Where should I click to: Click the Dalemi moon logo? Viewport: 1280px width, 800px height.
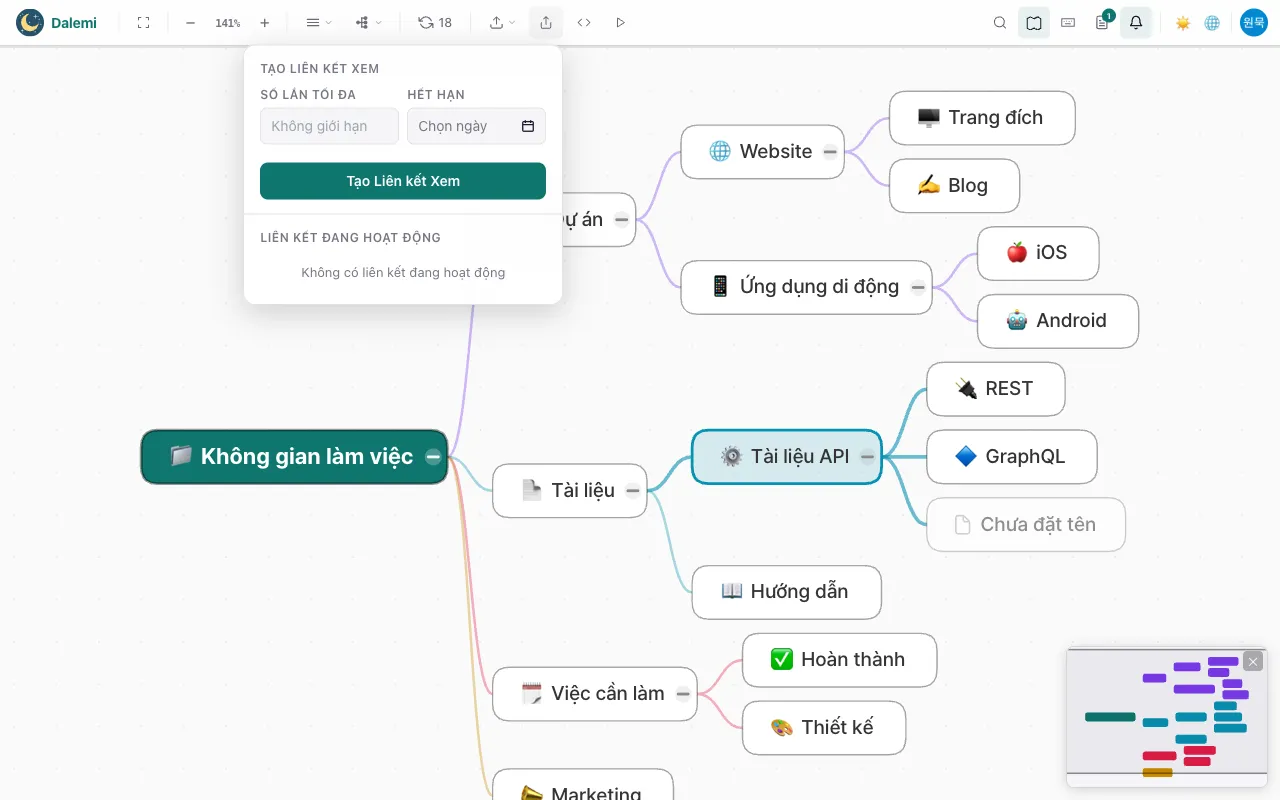[x=30, y=22]
